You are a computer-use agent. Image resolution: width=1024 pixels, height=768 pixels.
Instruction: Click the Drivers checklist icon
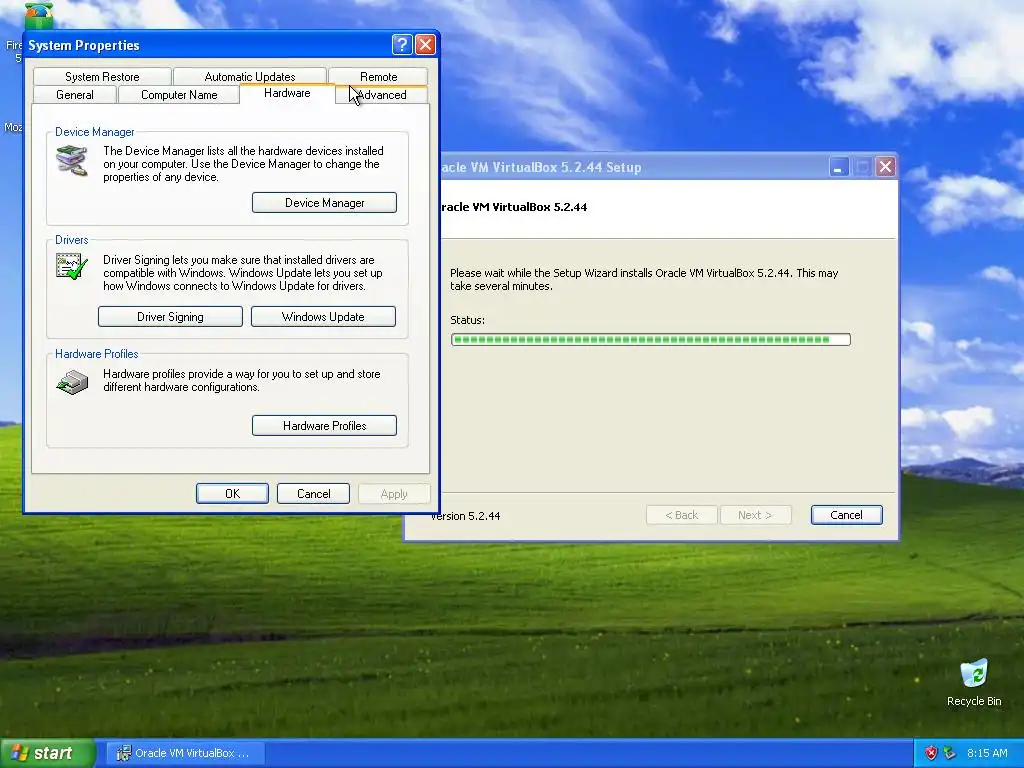coord(72,266)
